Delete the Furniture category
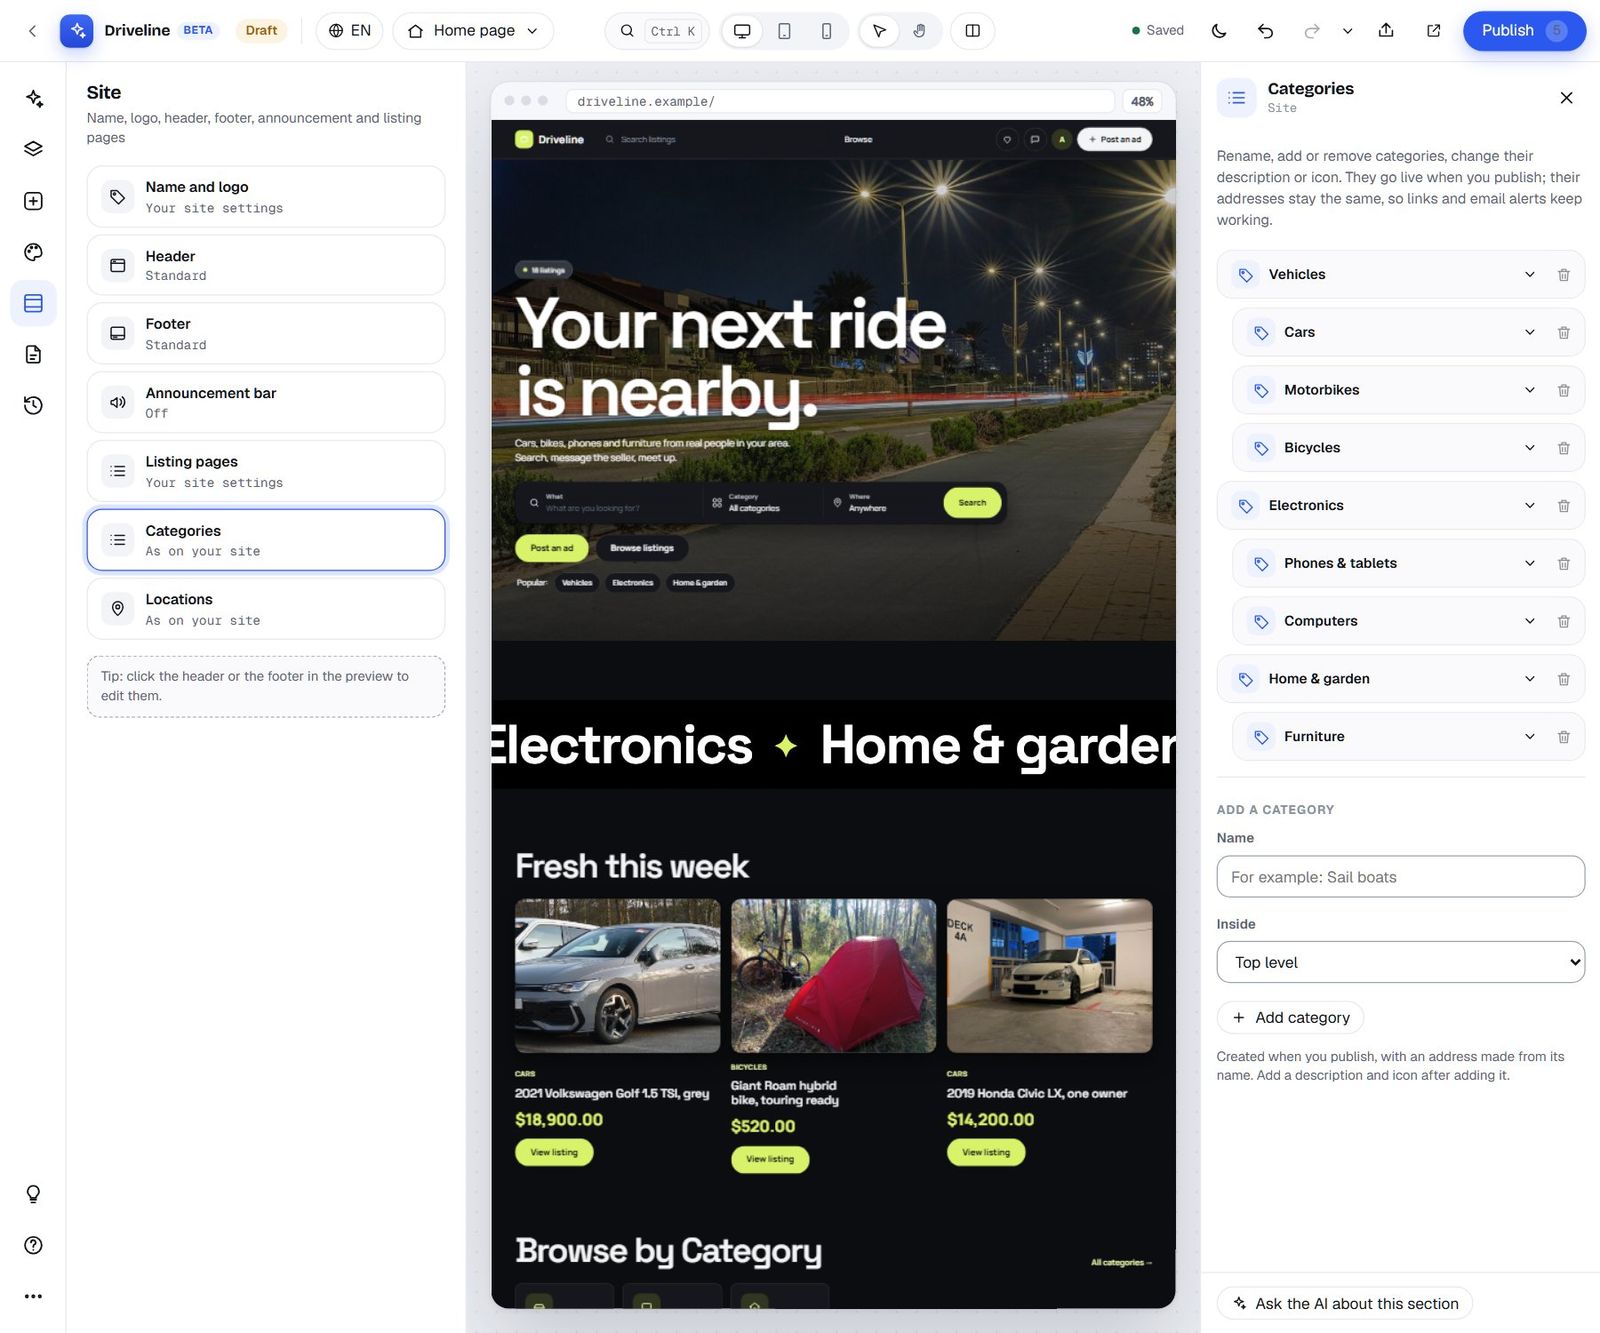Image resolution: width=1600 pixels, height=1333 pixels. [1563, 737]
